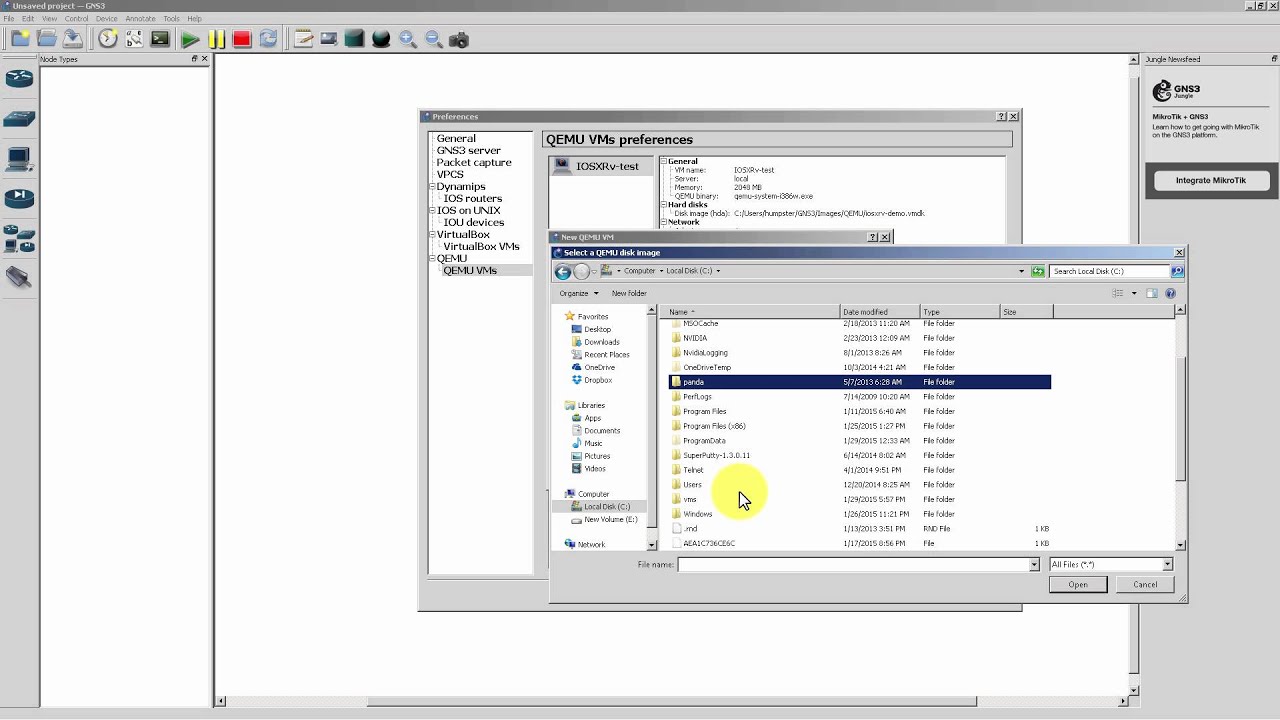Browse security devices sidebar icon

(x=19, y=198)
